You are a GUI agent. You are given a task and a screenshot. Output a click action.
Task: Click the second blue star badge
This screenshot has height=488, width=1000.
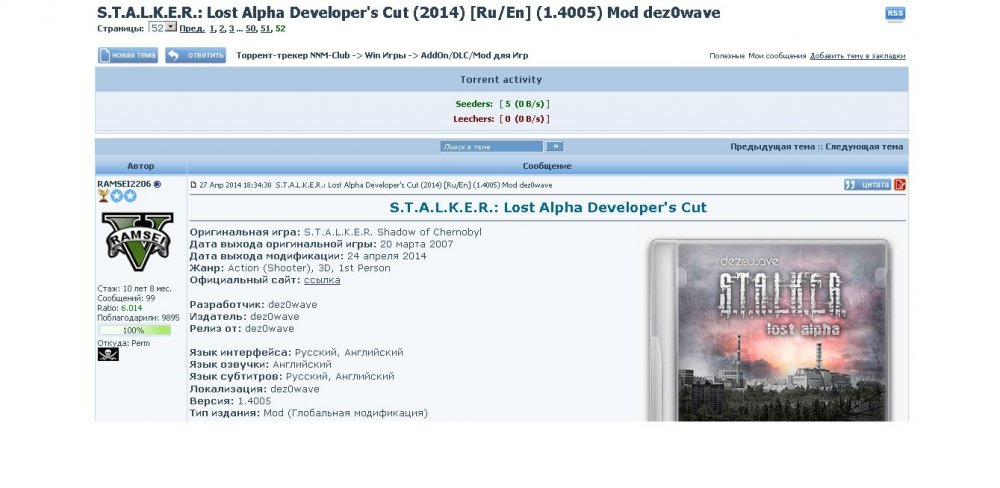(130, 196)
